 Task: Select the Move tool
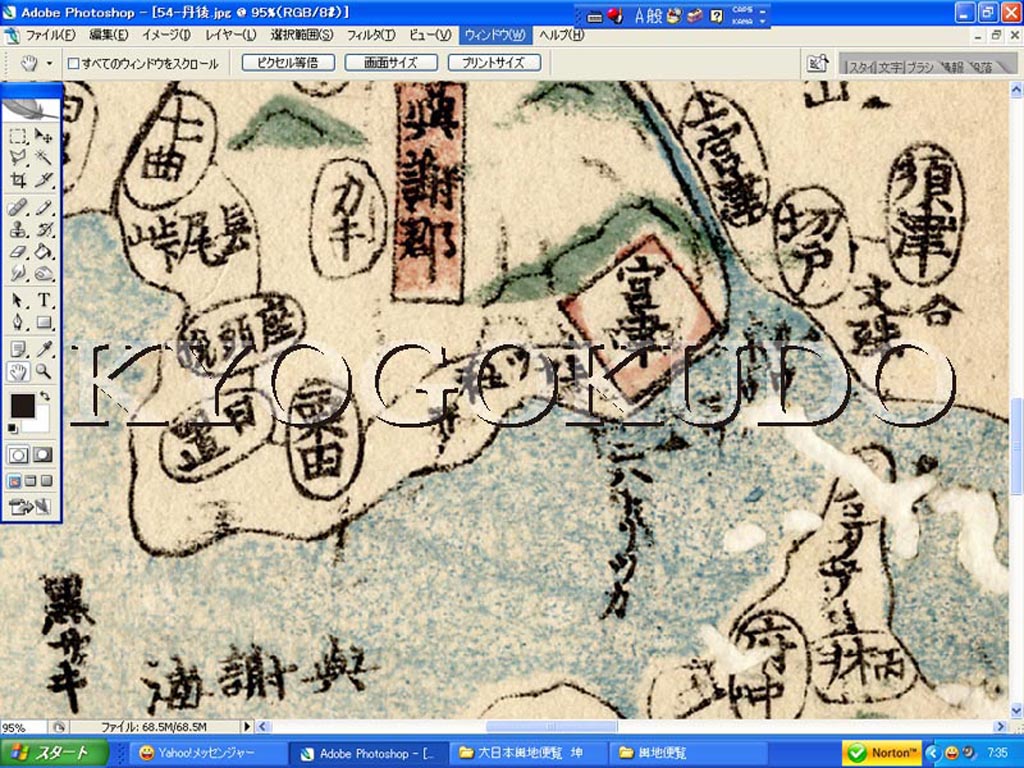(x=43, y=136)
